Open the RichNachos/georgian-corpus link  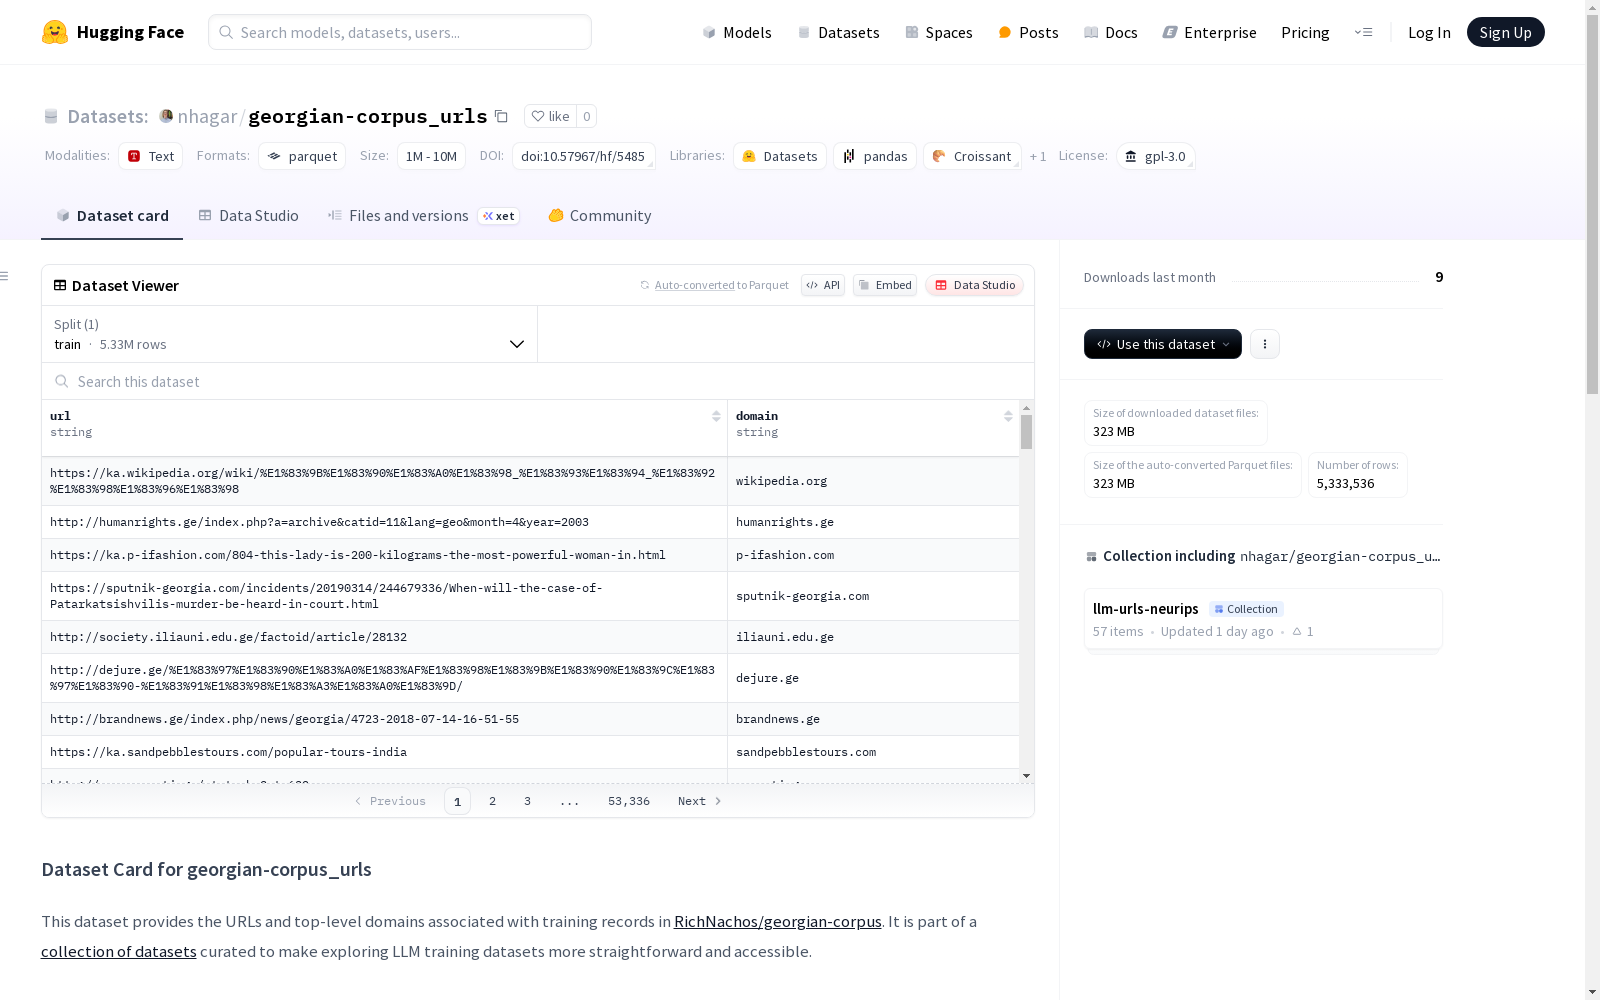click(778, 922)
